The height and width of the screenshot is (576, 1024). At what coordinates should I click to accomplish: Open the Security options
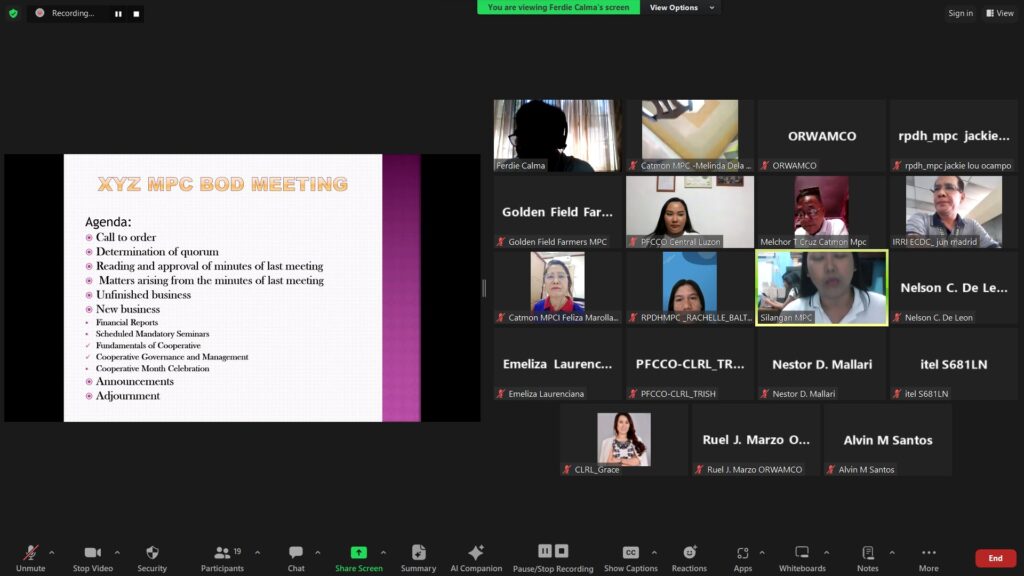[x=152, y=558]
